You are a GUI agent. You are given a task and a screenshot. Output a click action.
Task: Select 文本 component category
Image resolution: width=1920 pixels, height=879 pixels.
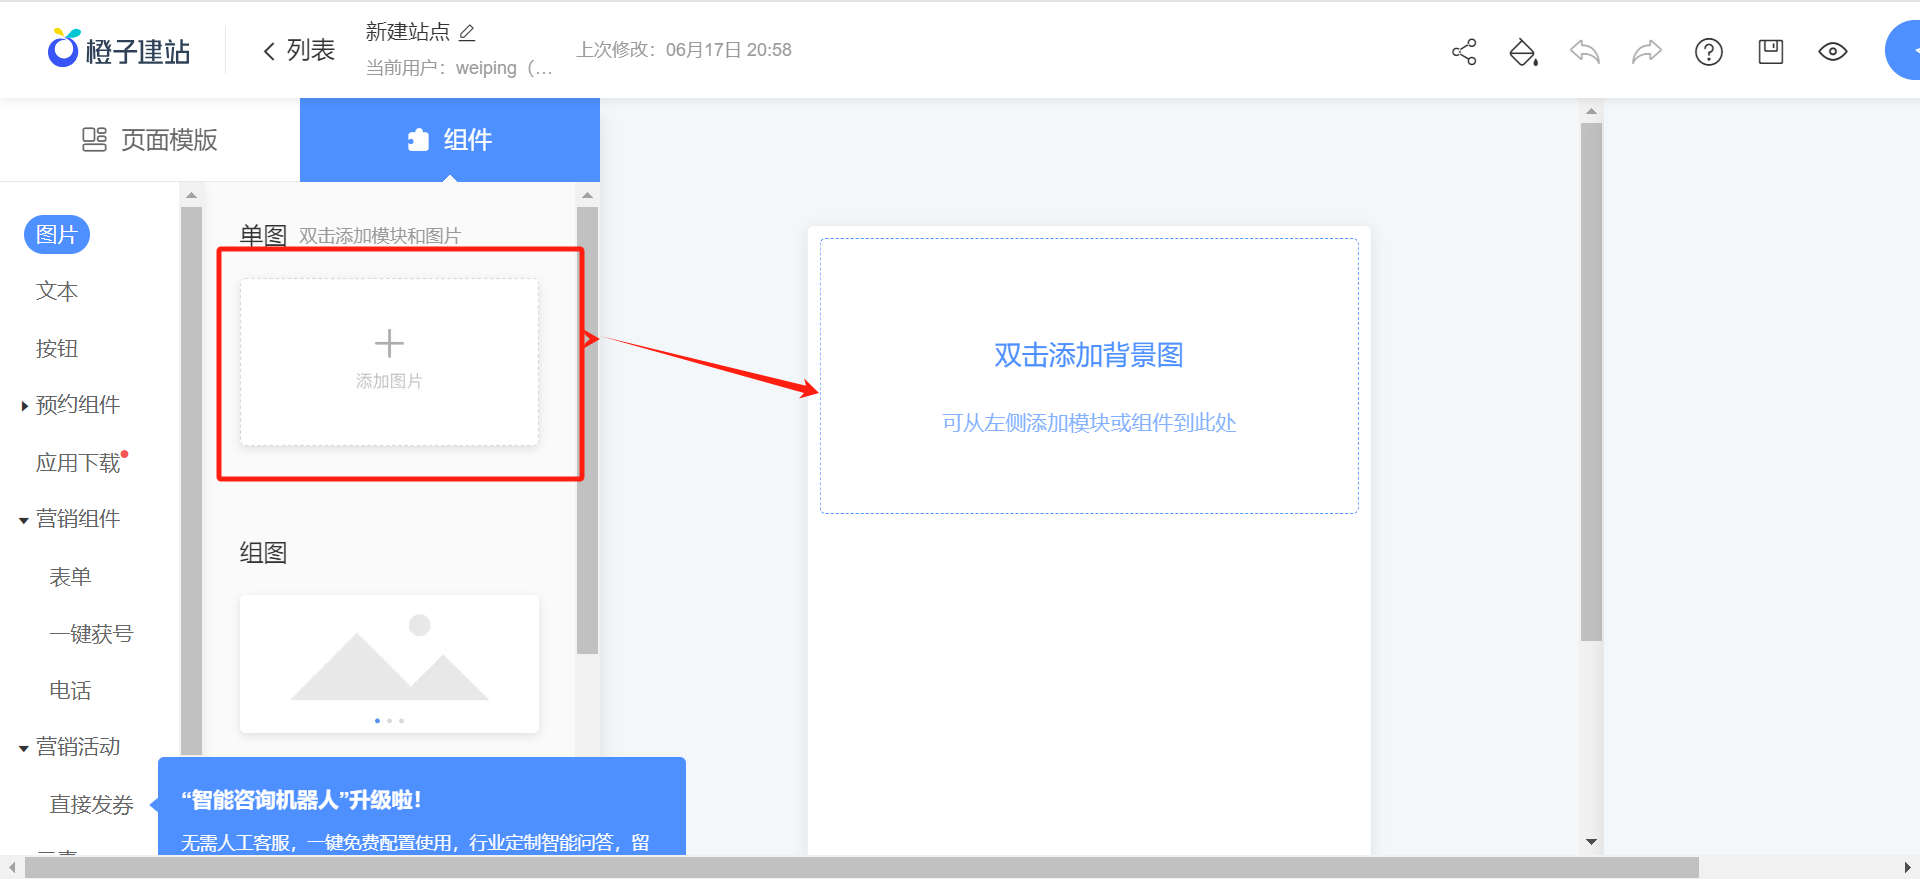click(57, 291)
